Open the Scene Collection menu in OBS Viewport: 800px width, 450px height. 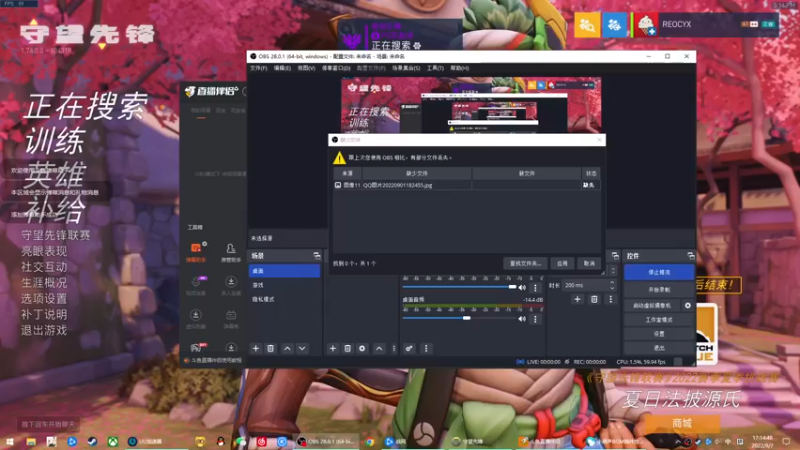pyautogui.click(x=406, y=68)
